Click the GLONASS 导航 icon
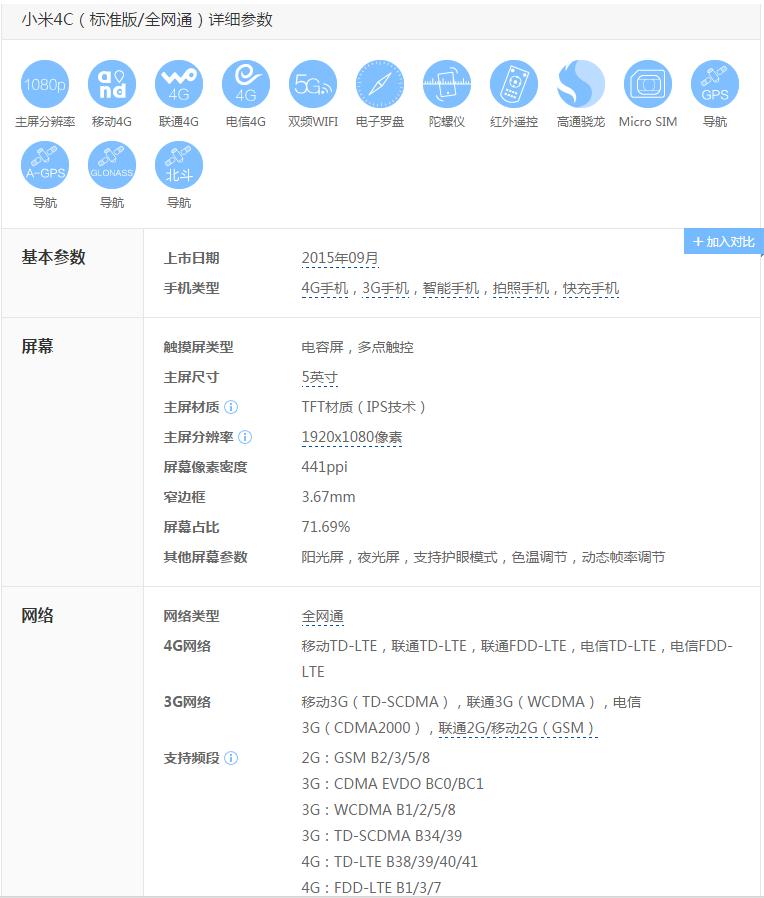This screenshot has height=898, width=764. coord(112,165)
